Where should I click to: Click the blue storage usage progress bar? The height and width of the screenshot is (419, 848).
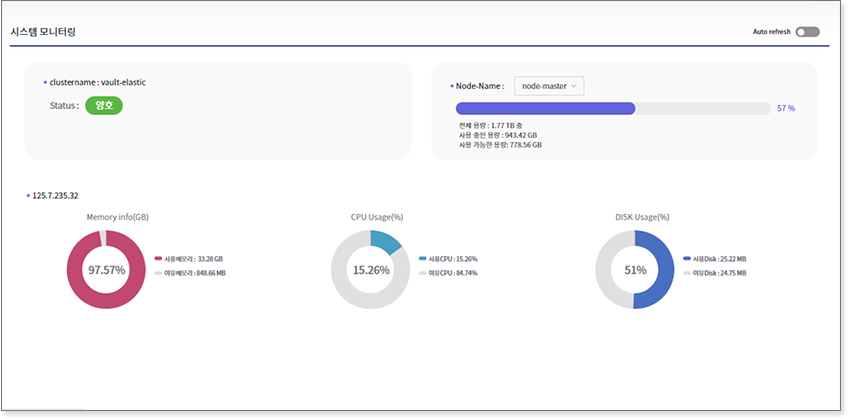(x=545, y=108)
